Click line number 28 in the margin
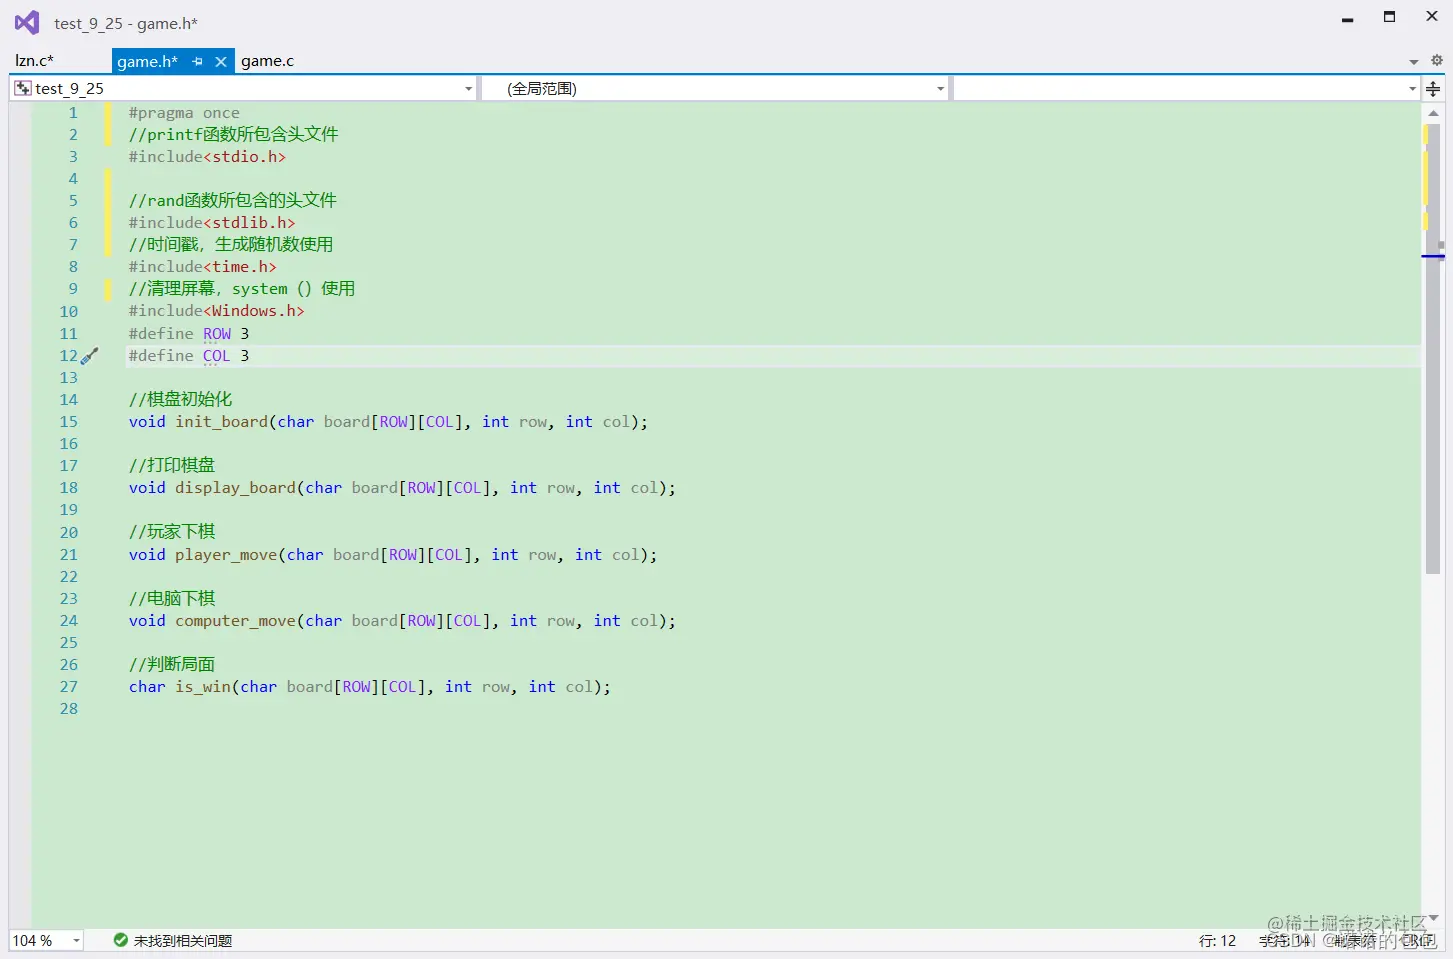Screen dimensions: 1453x959 coord(68,709)
